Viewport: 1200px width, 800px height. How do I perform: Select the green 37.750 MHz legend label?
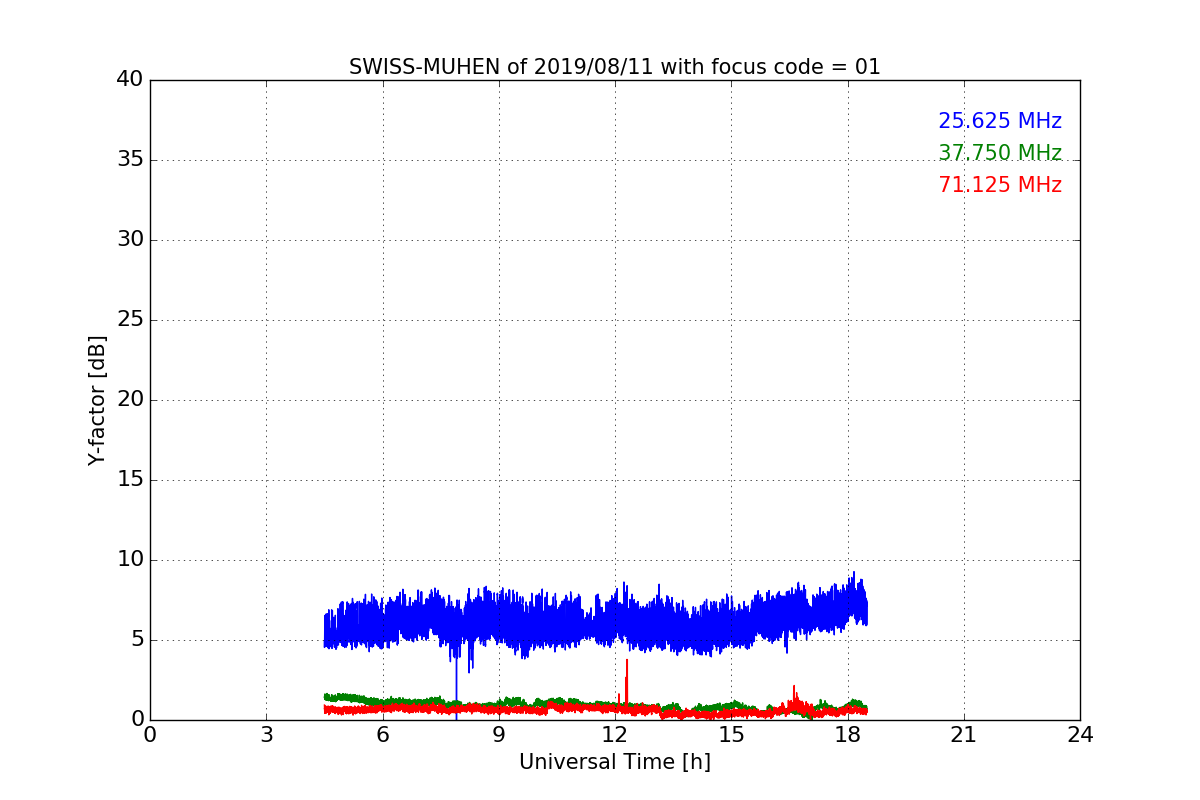[x=1000, y=153]
